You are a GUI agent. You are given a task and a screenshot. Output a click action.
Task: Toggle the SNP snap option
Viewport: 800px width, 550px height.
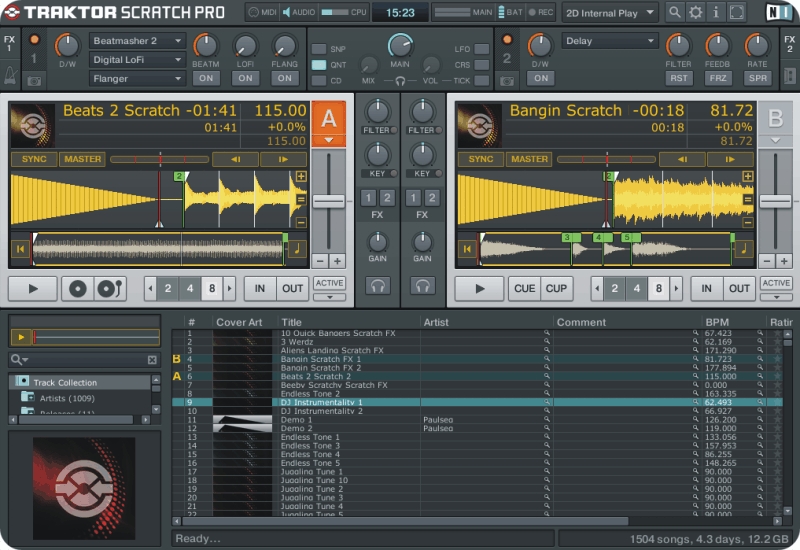point(319,49)
